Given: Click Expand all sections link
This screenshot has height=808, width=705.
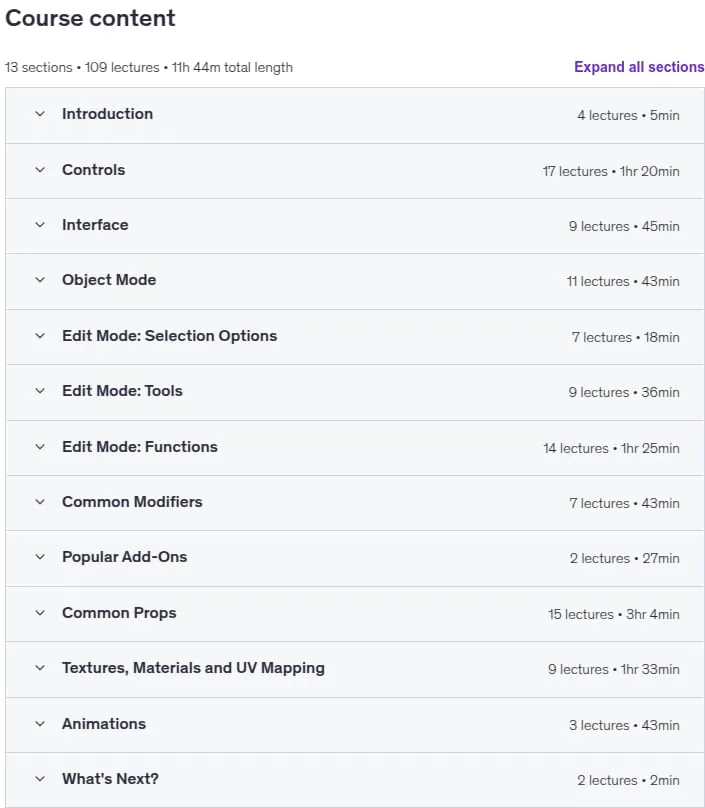Looking at the screenshot, I should (639, 67).
